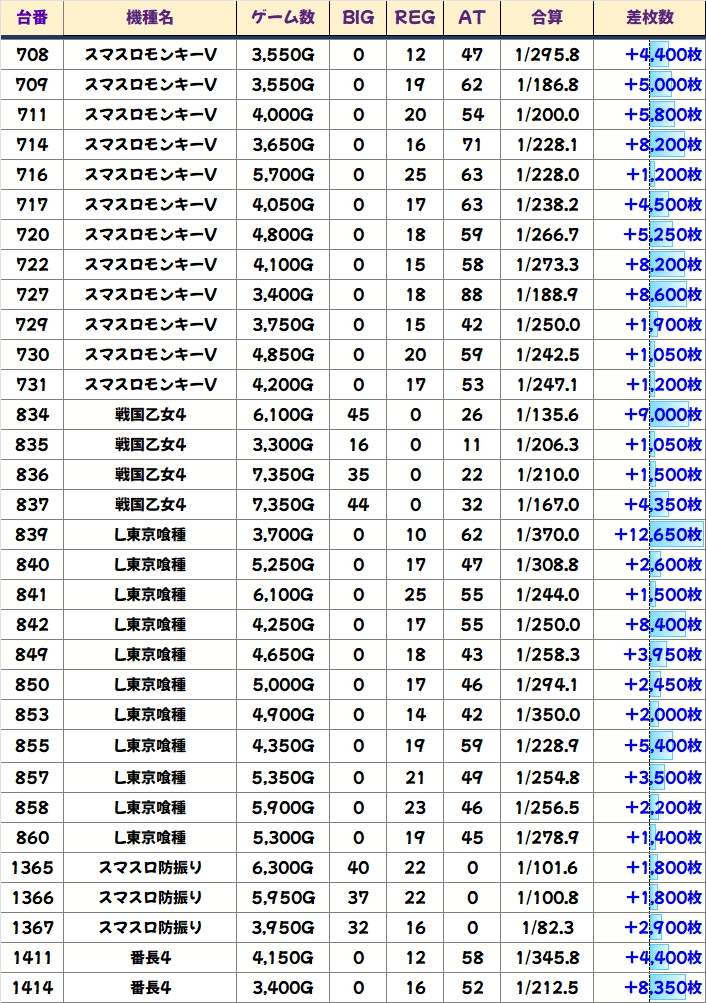Click the 差枚数 column header
The height and width of the screenshot is (1003, 706).
(650, 17)
